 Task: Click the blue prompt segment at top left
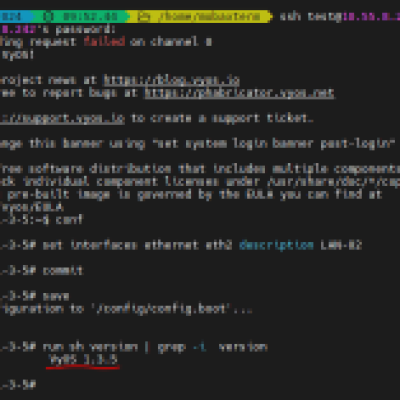point(16,16)
